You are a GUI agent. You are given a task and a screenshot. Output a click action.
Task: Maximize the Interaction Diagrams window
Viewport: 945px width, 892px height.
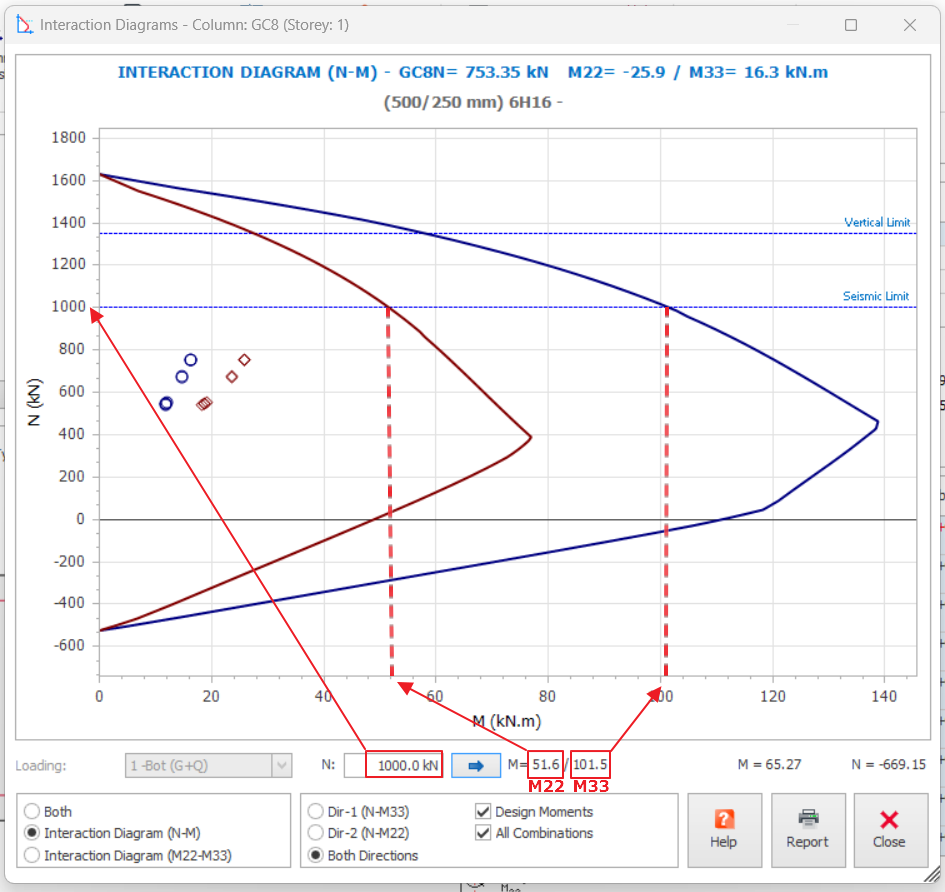(851, 24)
